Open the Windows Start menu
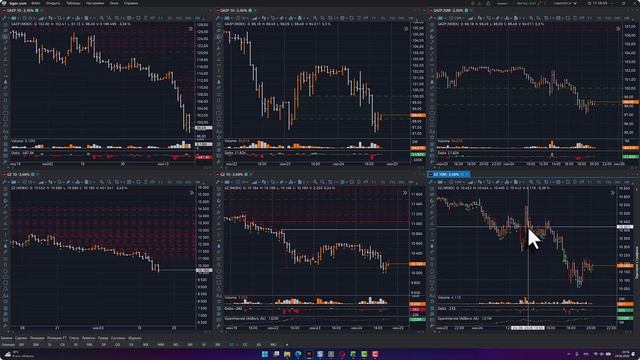This screenshot has width=640, height=360. 265,354
